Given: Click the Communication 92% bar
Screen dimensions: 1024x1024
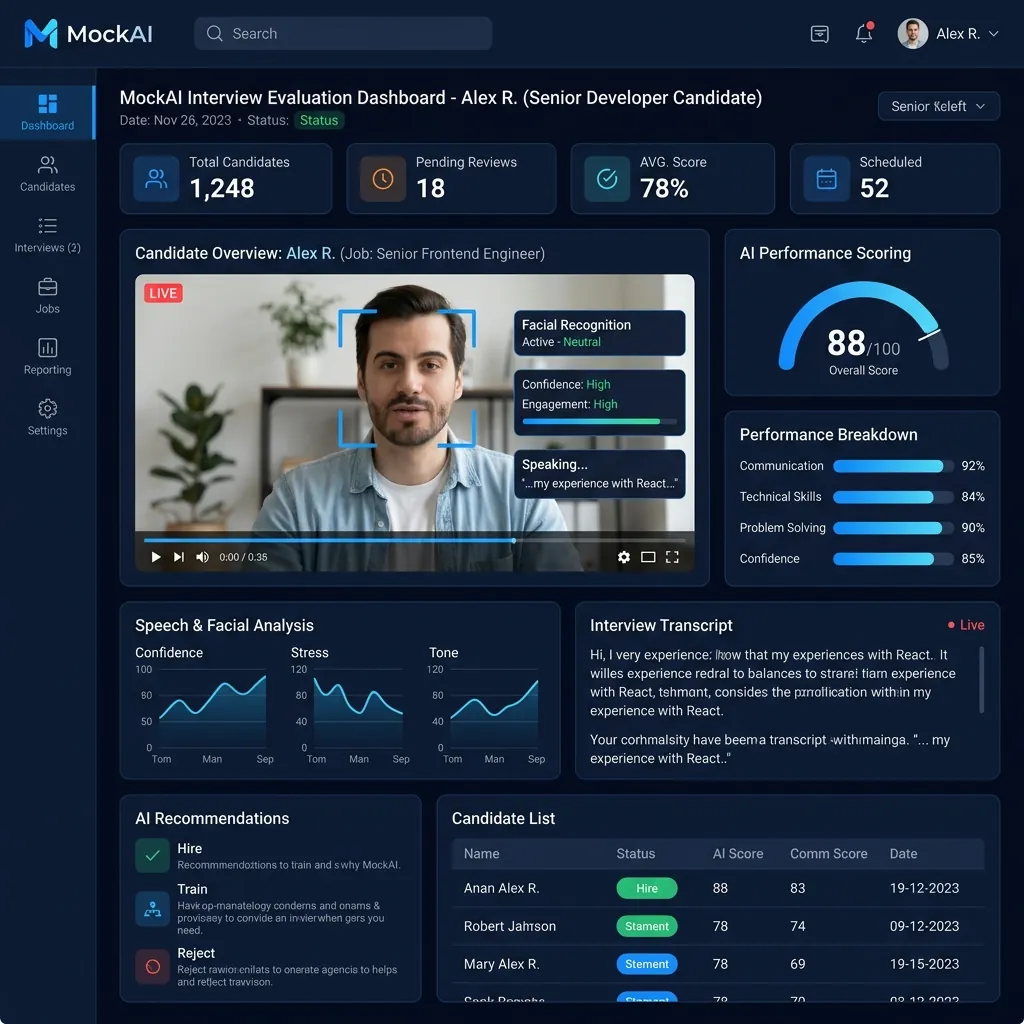Looking at the screenshot, I should [891, 466].
